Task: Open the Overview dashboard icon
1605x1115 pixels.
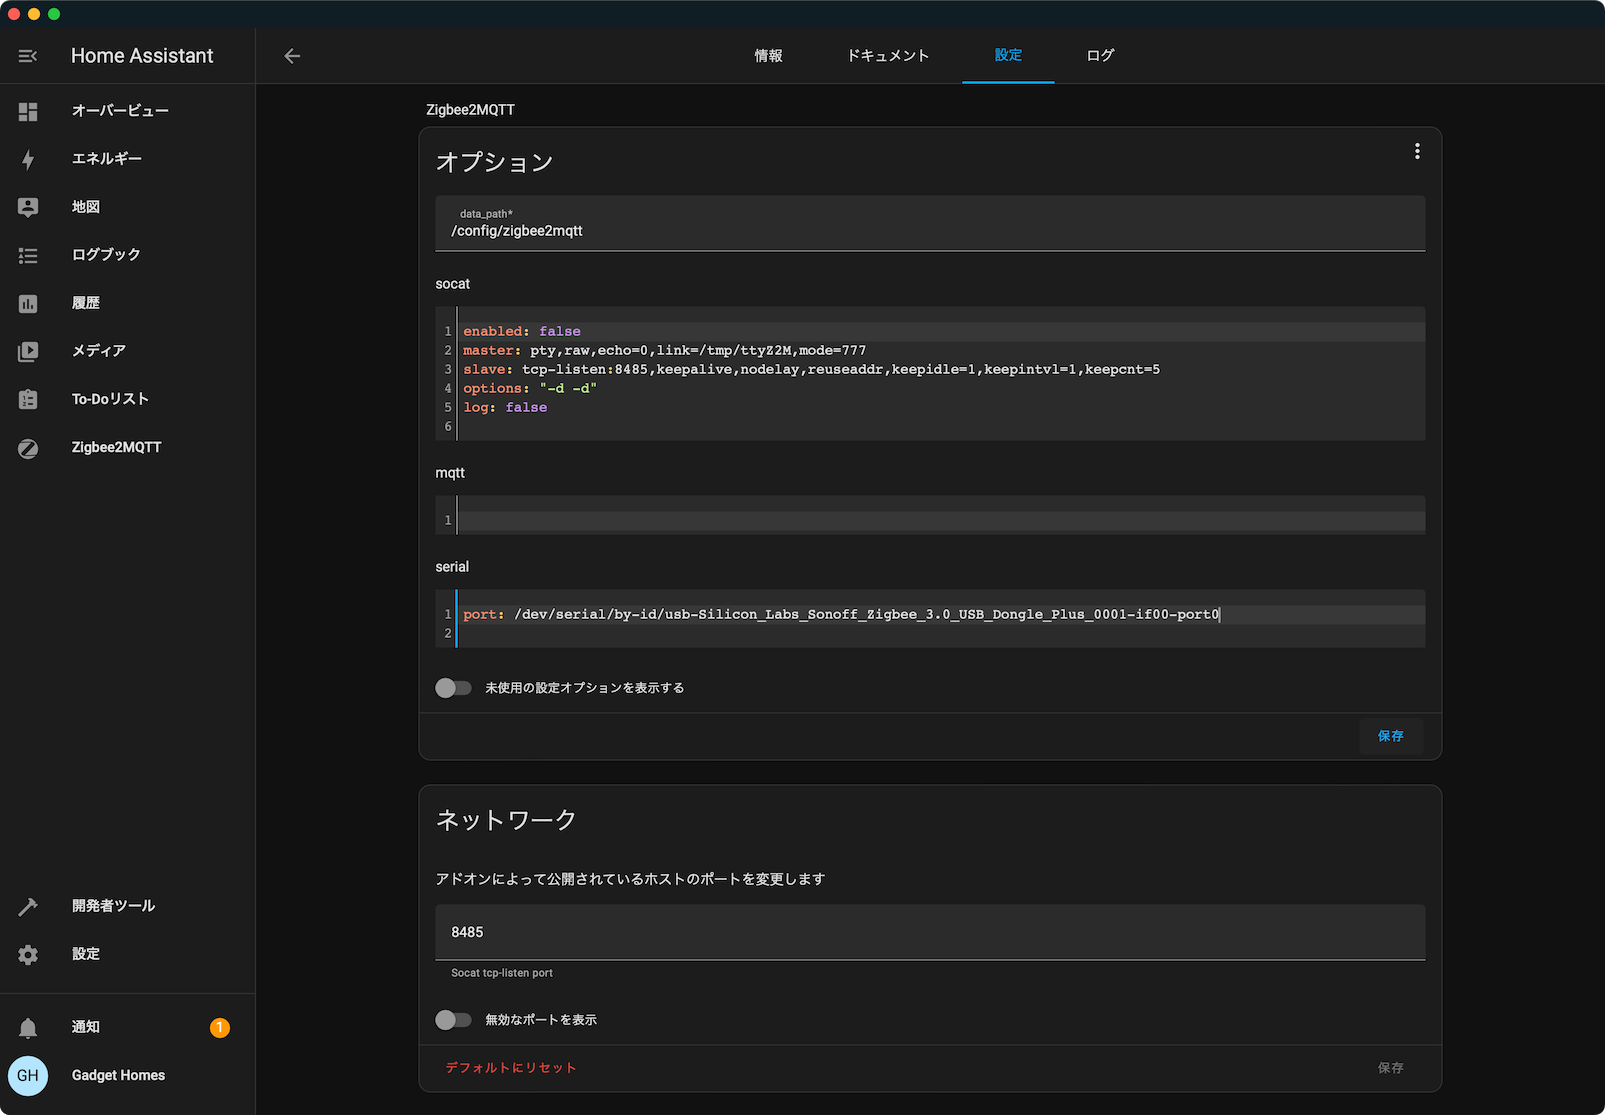Action: 28,111
